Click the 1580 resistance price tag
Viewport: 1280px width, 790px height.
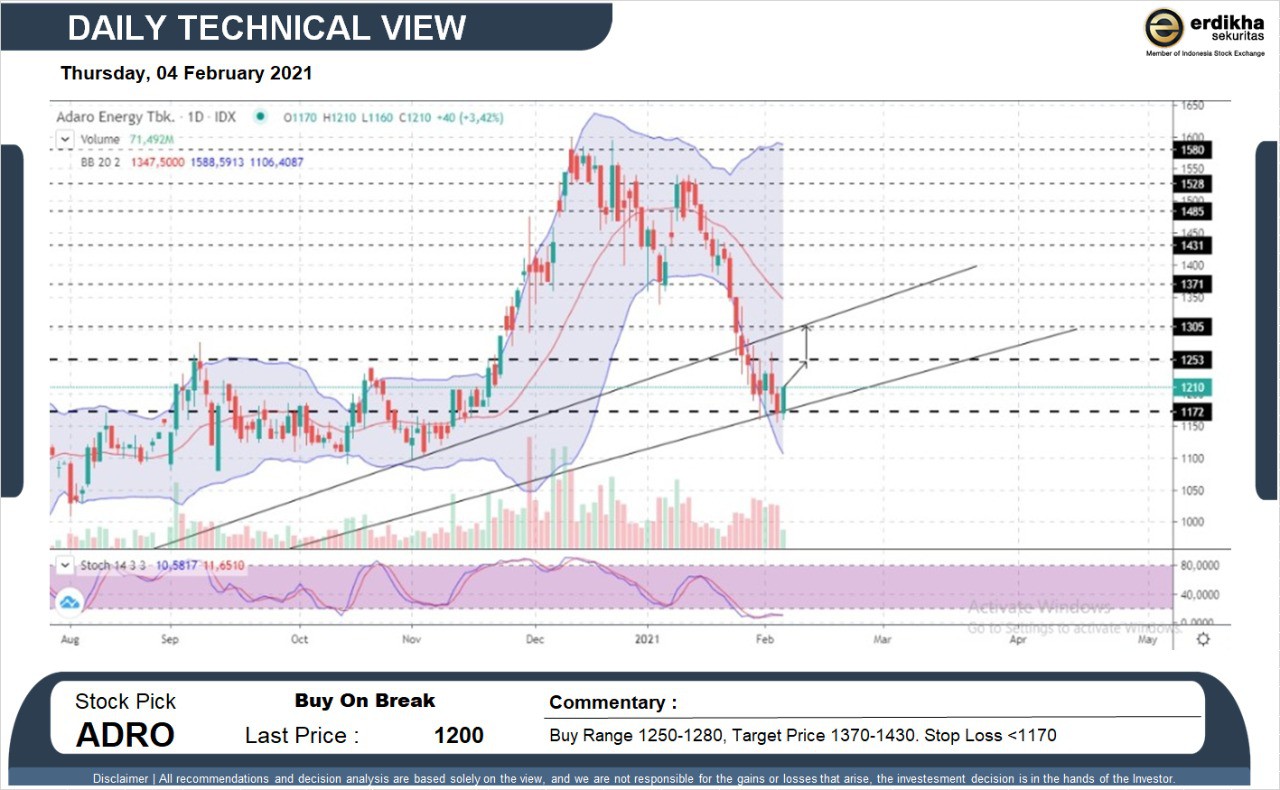pyautogui.click(x=1195, y=150)
